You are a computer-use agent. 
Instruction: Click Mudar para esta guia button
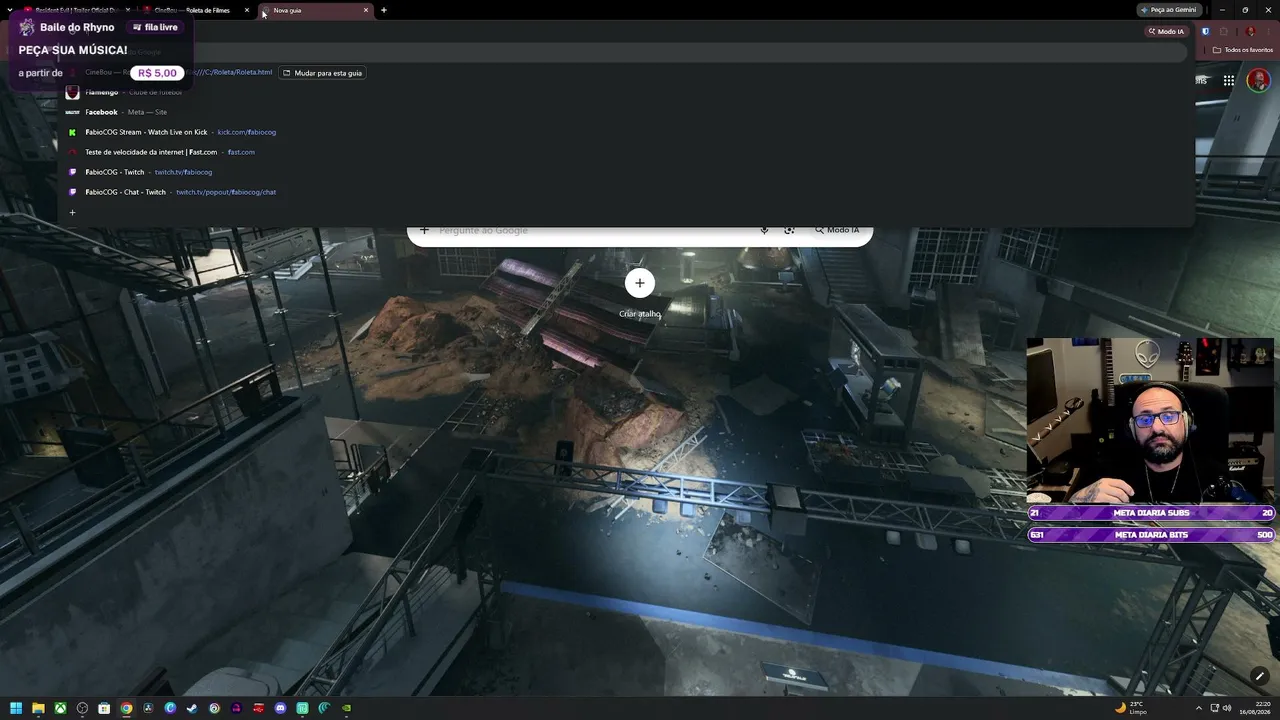point(323,73)
